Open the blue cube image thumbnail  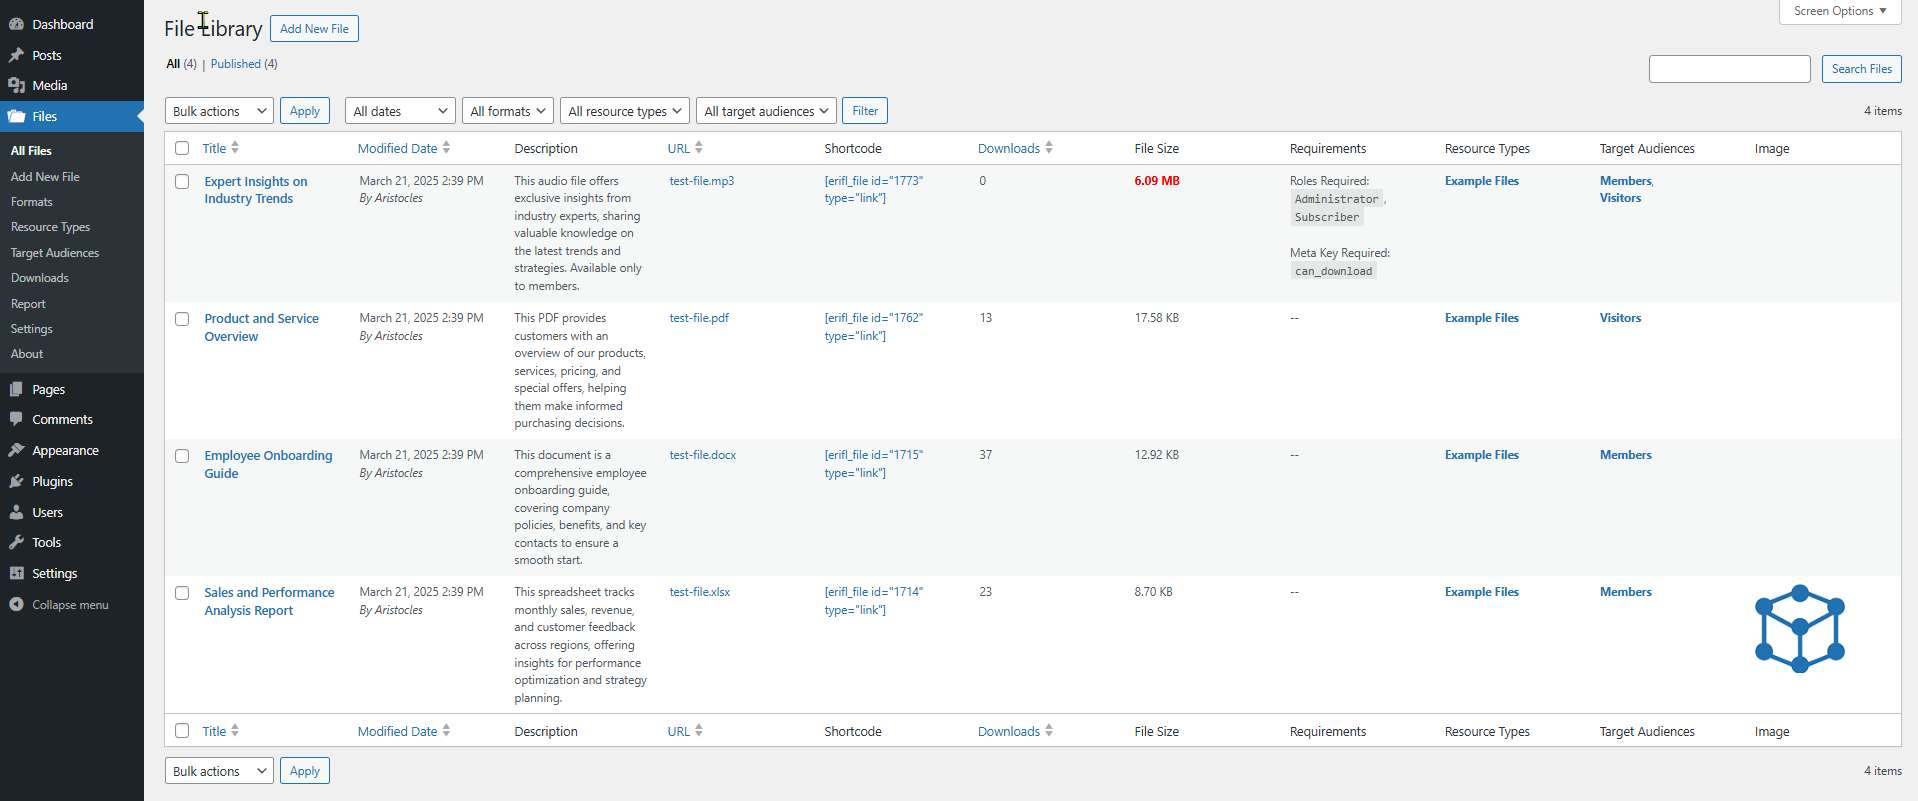click(x=1800, y=629)
